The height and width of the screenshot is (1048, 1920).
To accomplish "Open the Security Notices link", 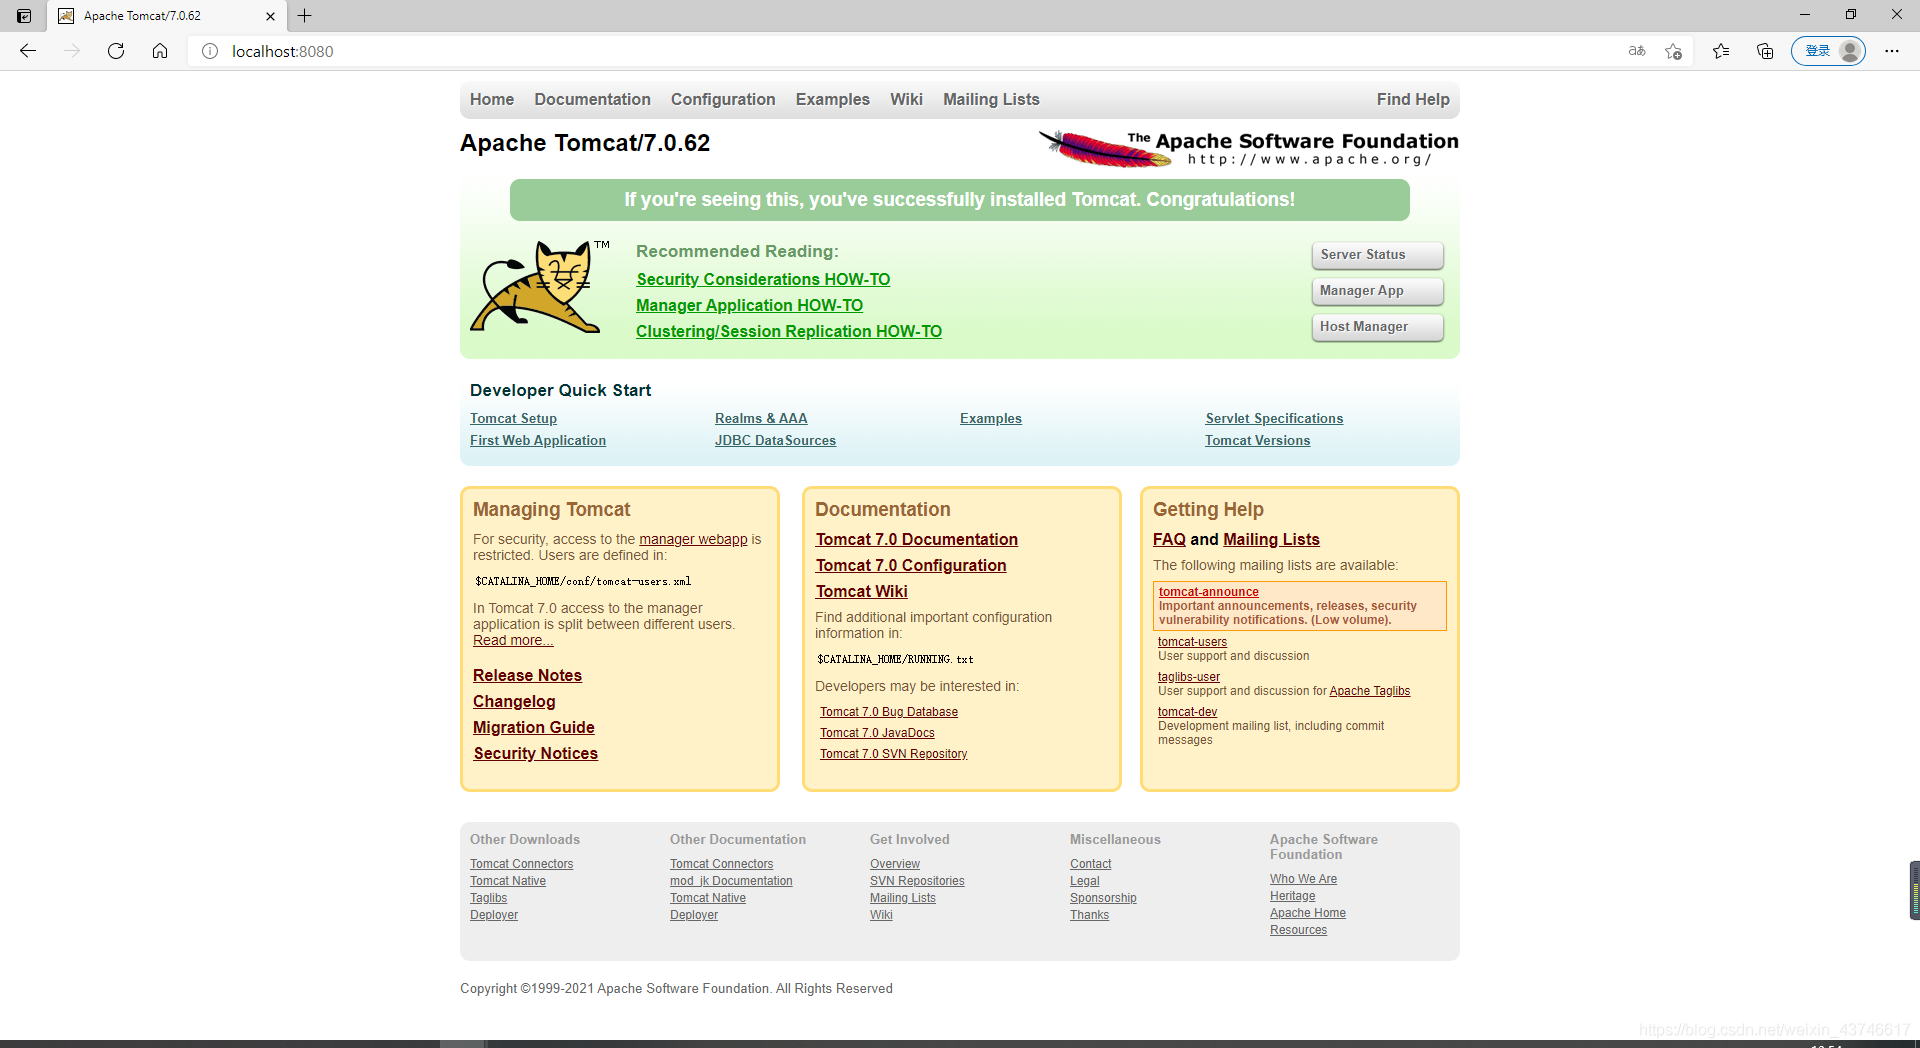I will tap(535, 754).
